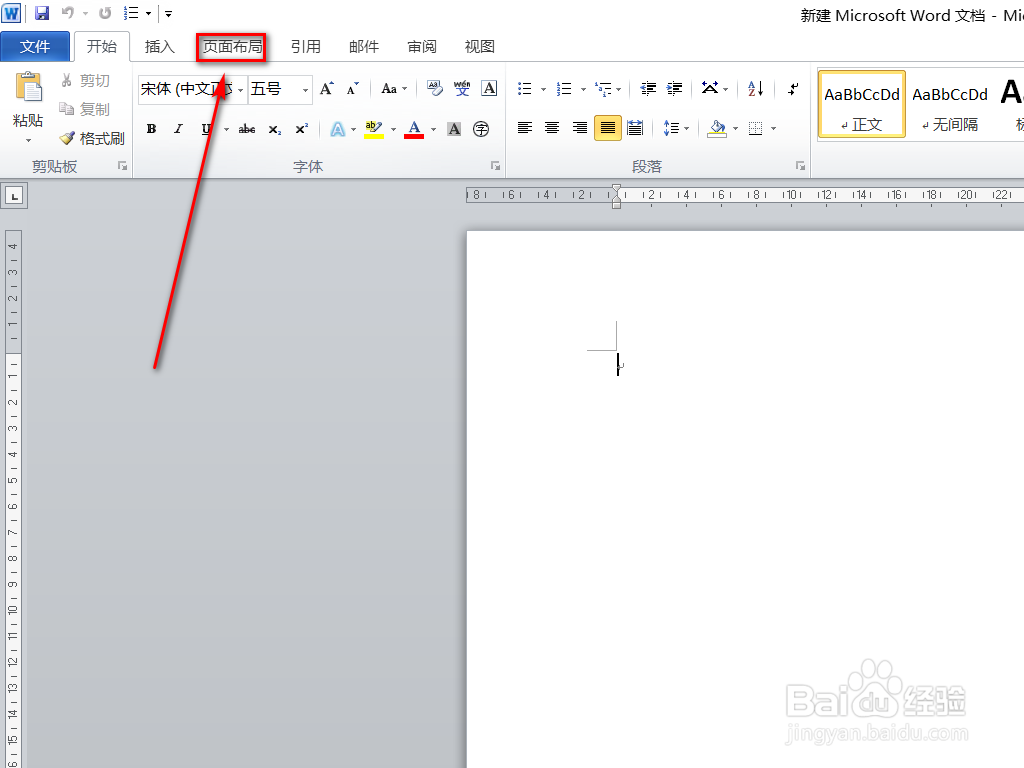Switch to the References (引用) tab

pos(306,46)
